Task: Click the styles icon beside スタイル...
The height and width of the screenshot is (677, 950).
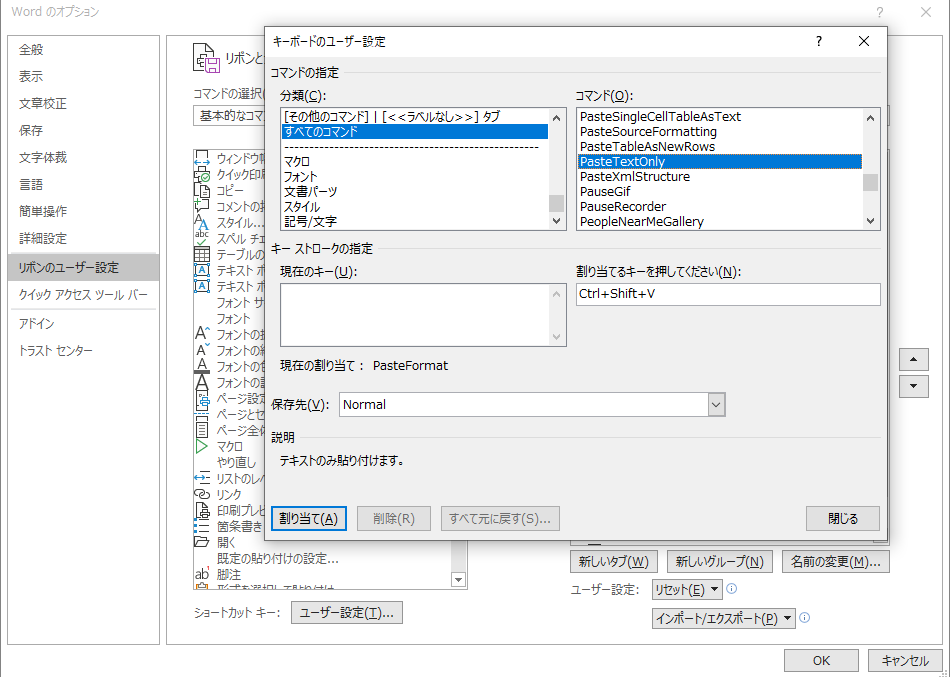Action: [x=202, y=222]
